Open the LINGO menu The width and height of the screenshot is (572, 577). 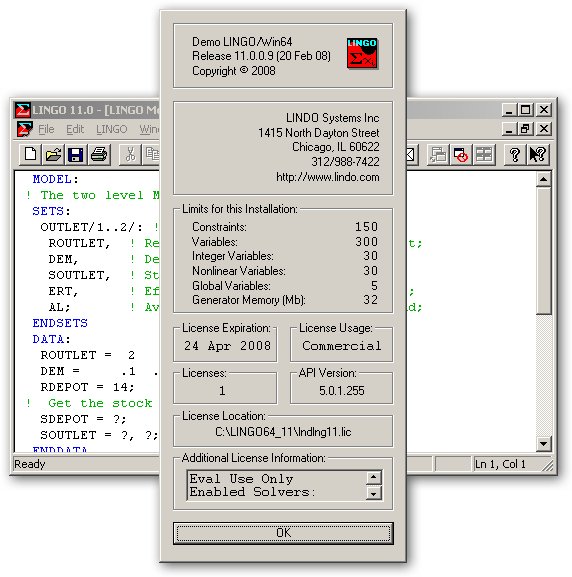click(x=112, y=129)
